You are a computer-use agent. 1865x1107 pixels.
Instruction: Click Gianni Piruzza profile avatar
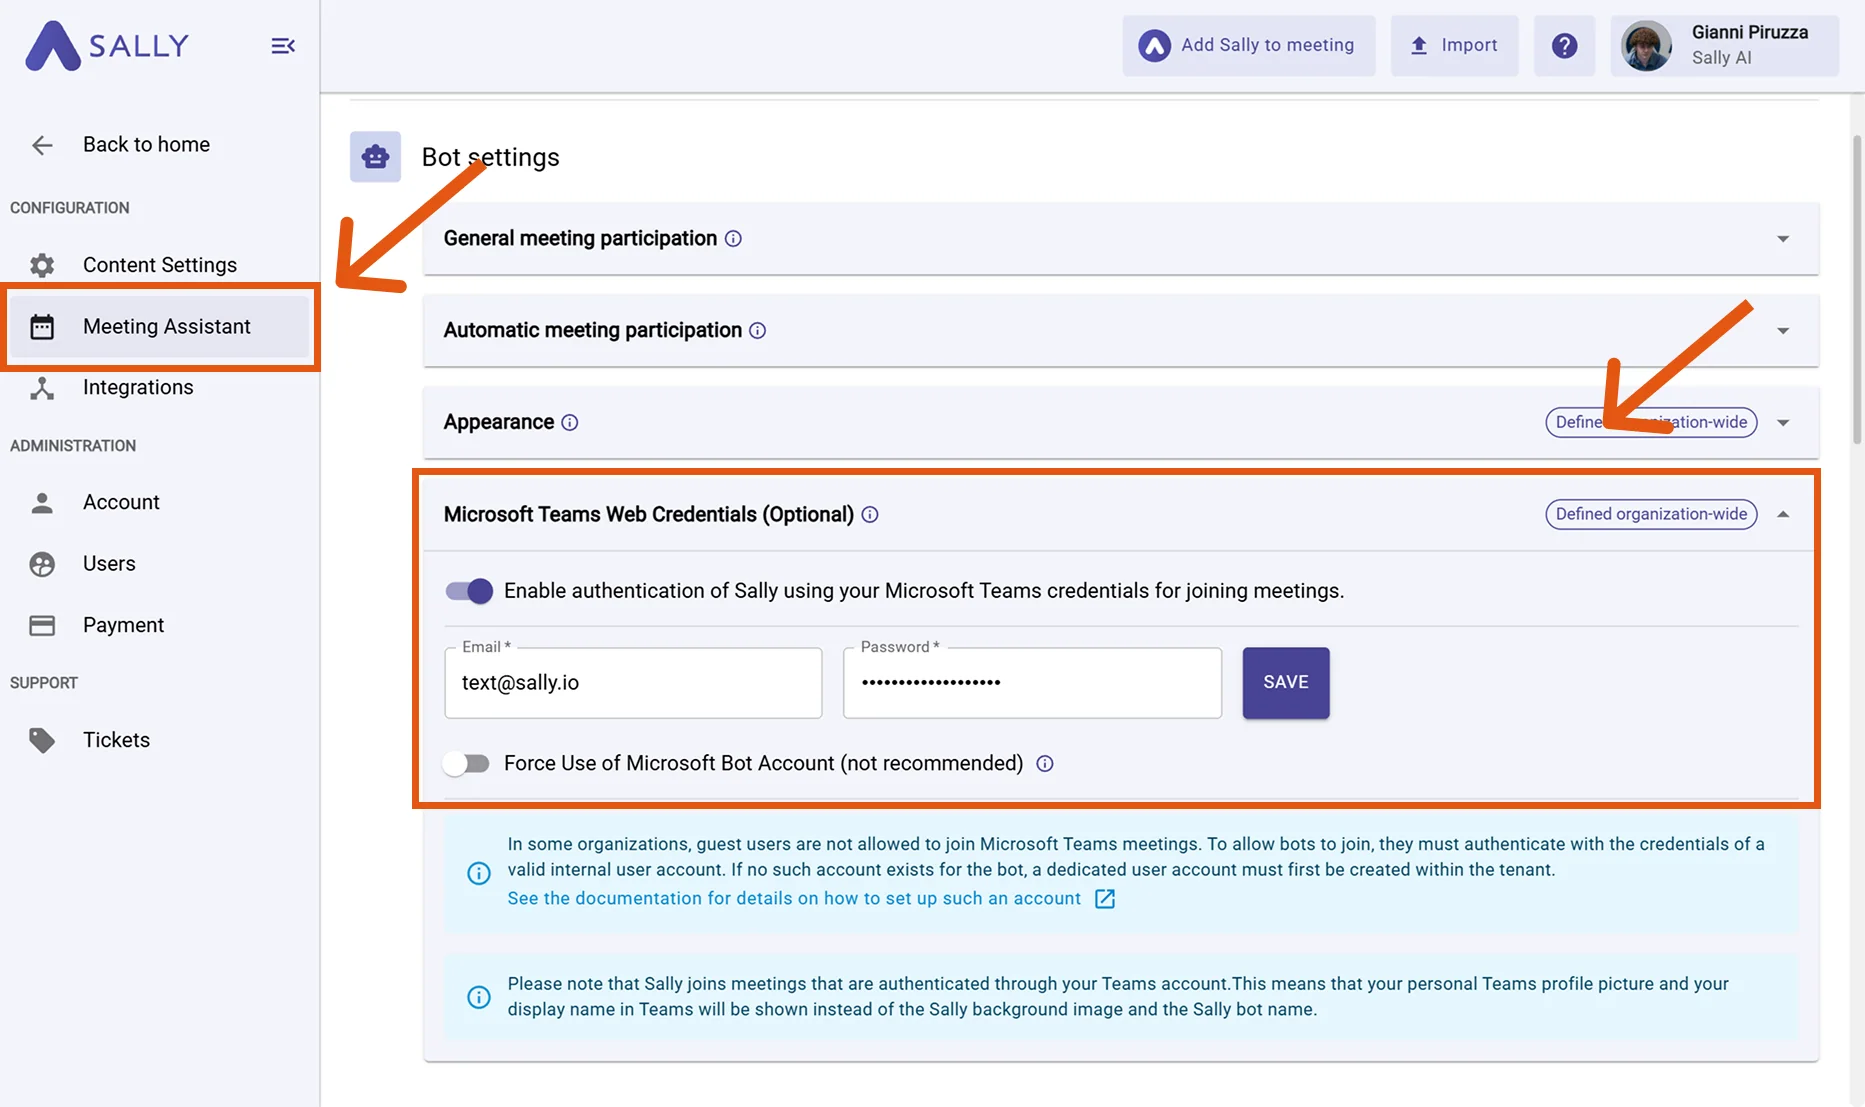pyautogui.click(x=1646, y=45)
